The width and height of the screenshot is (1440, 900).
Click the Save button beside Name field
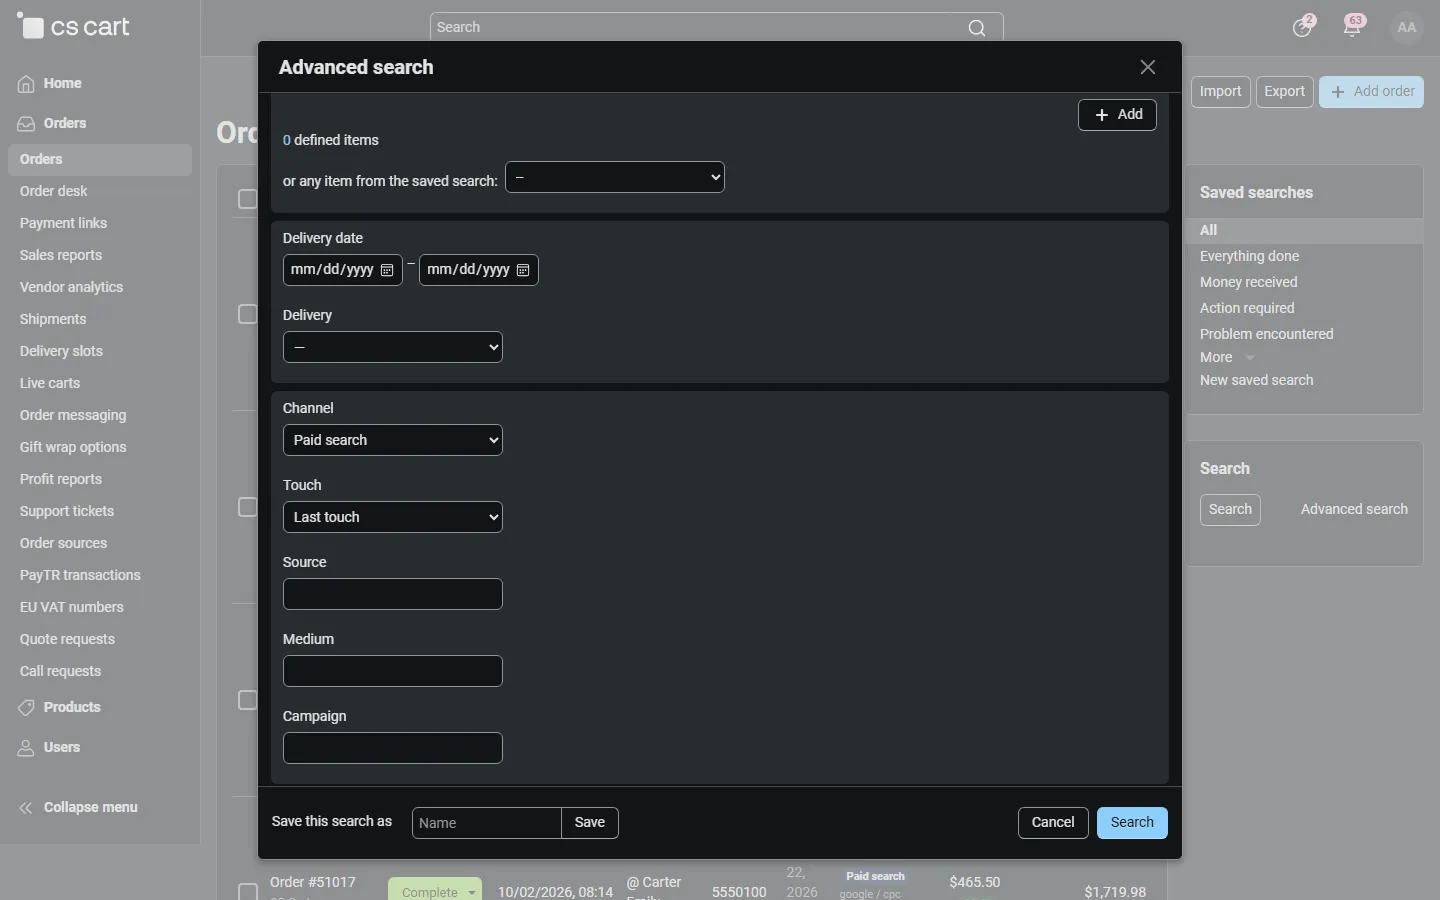point(590,823)
